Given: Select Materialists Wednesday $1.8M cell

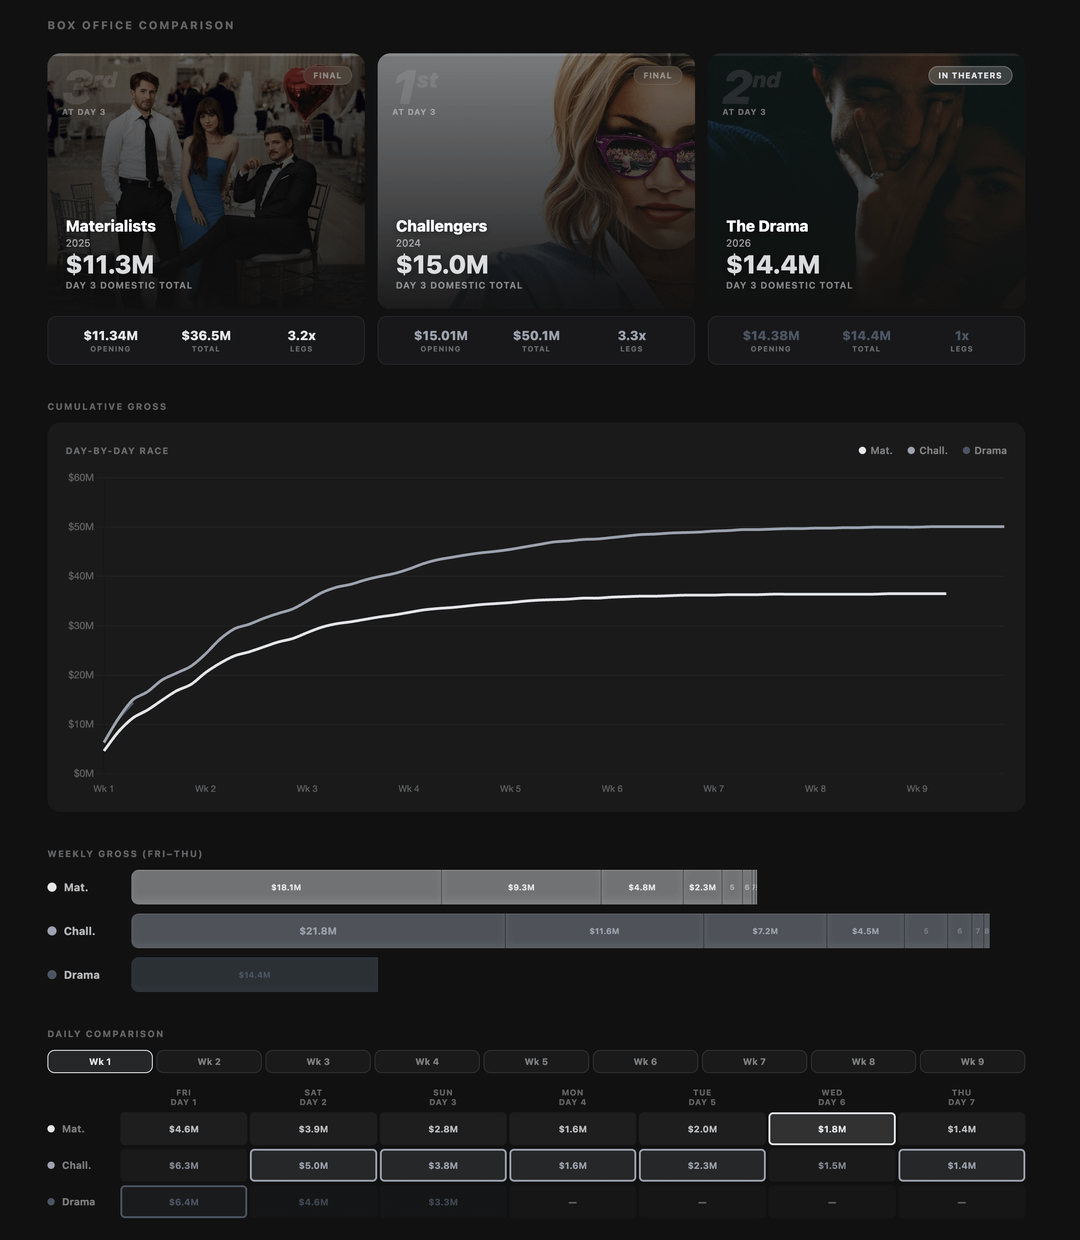Looking at the screenshot, I should coord(831,1129).
